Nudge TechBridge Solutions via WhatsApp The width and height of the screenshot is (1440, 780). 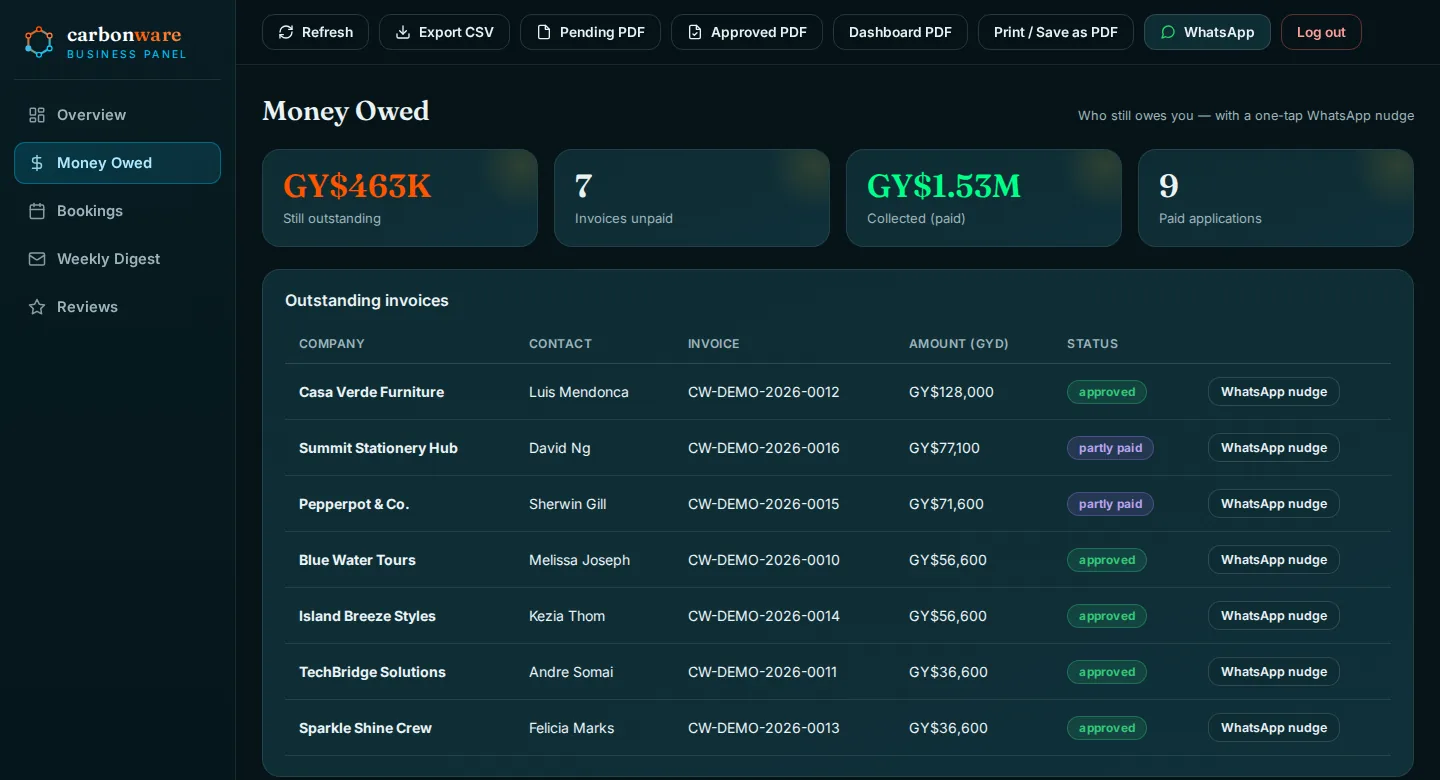click(1274, 672)
